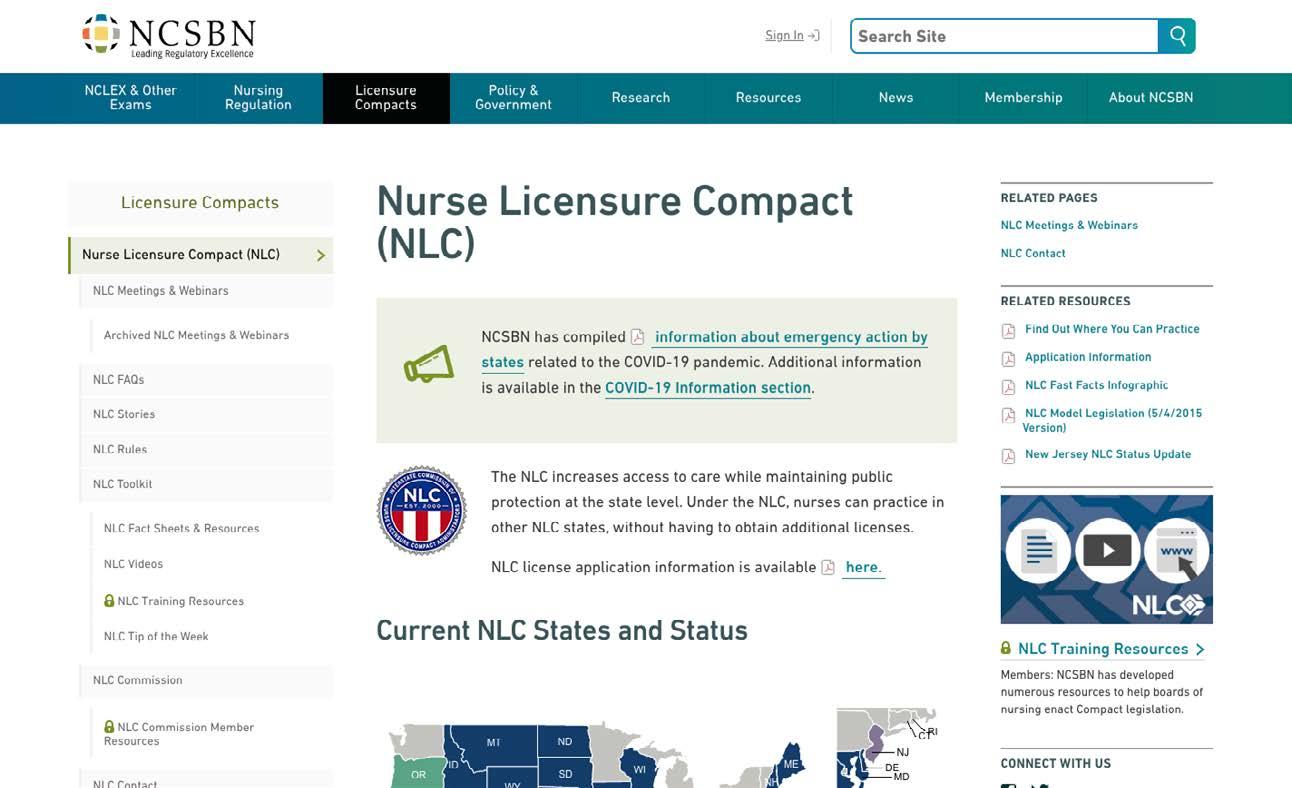Viewport: 1292px width, 788px height.
Task: Click inside the Search Site field
Action: click(1004, 36)
